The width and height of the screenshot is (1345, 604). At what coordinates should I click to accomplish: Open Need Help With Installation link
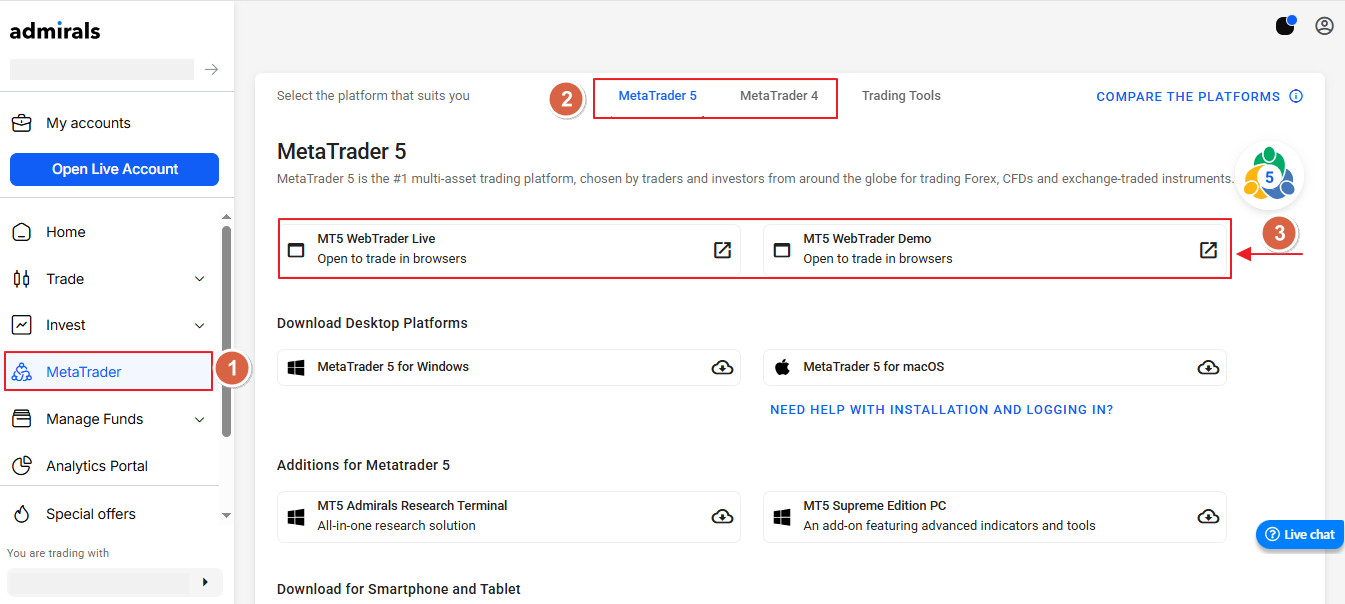(941, 410)
